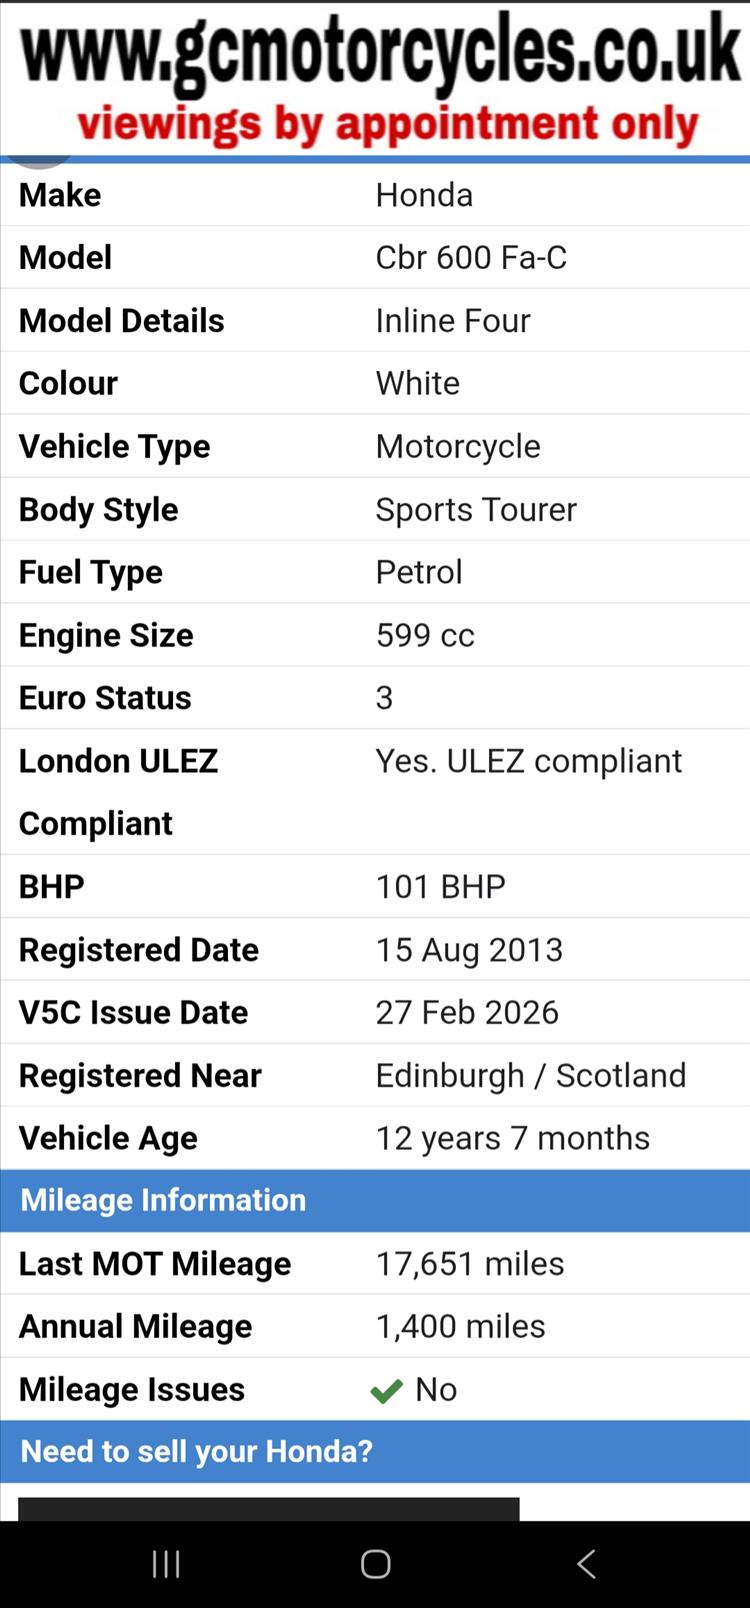Click the 'Edinburgh / Scotland' location value
This screenshot has width=750, height=1608.
point(531,1075)
